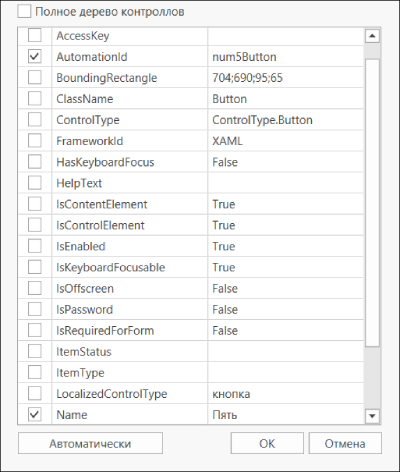
Task: Select the num5Button value cell
Action: (x=285, y=57)
